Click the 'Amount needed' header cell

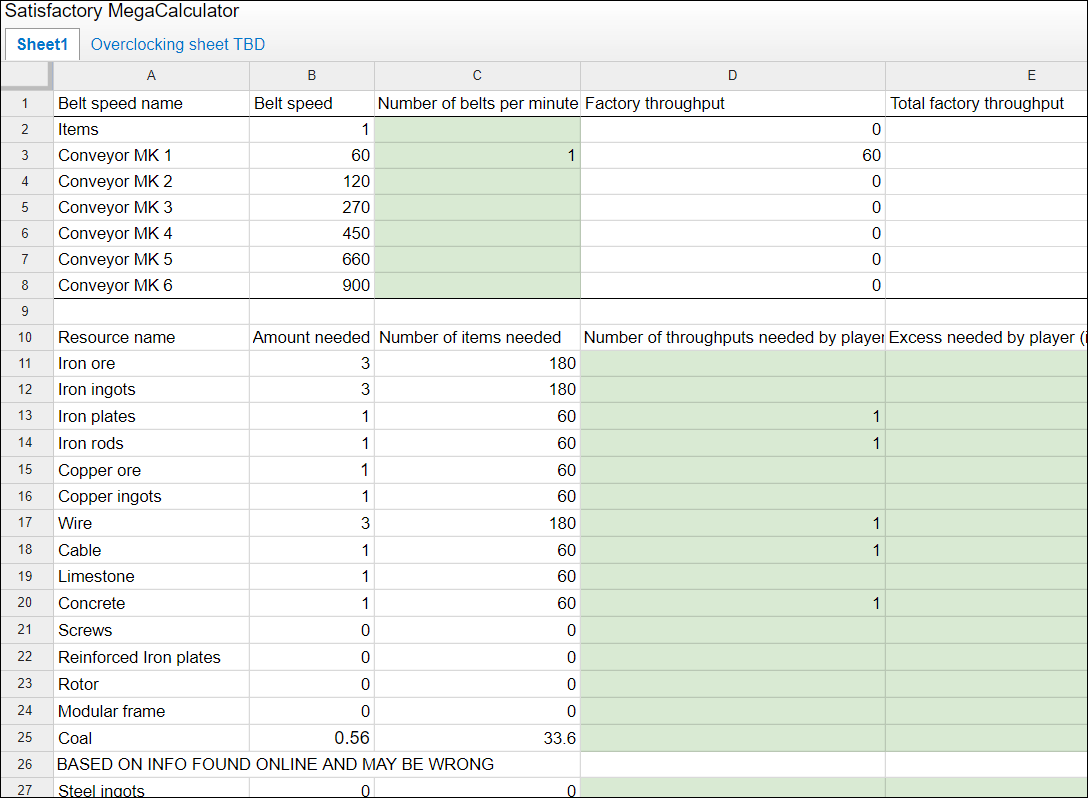(x=312, y=338)
